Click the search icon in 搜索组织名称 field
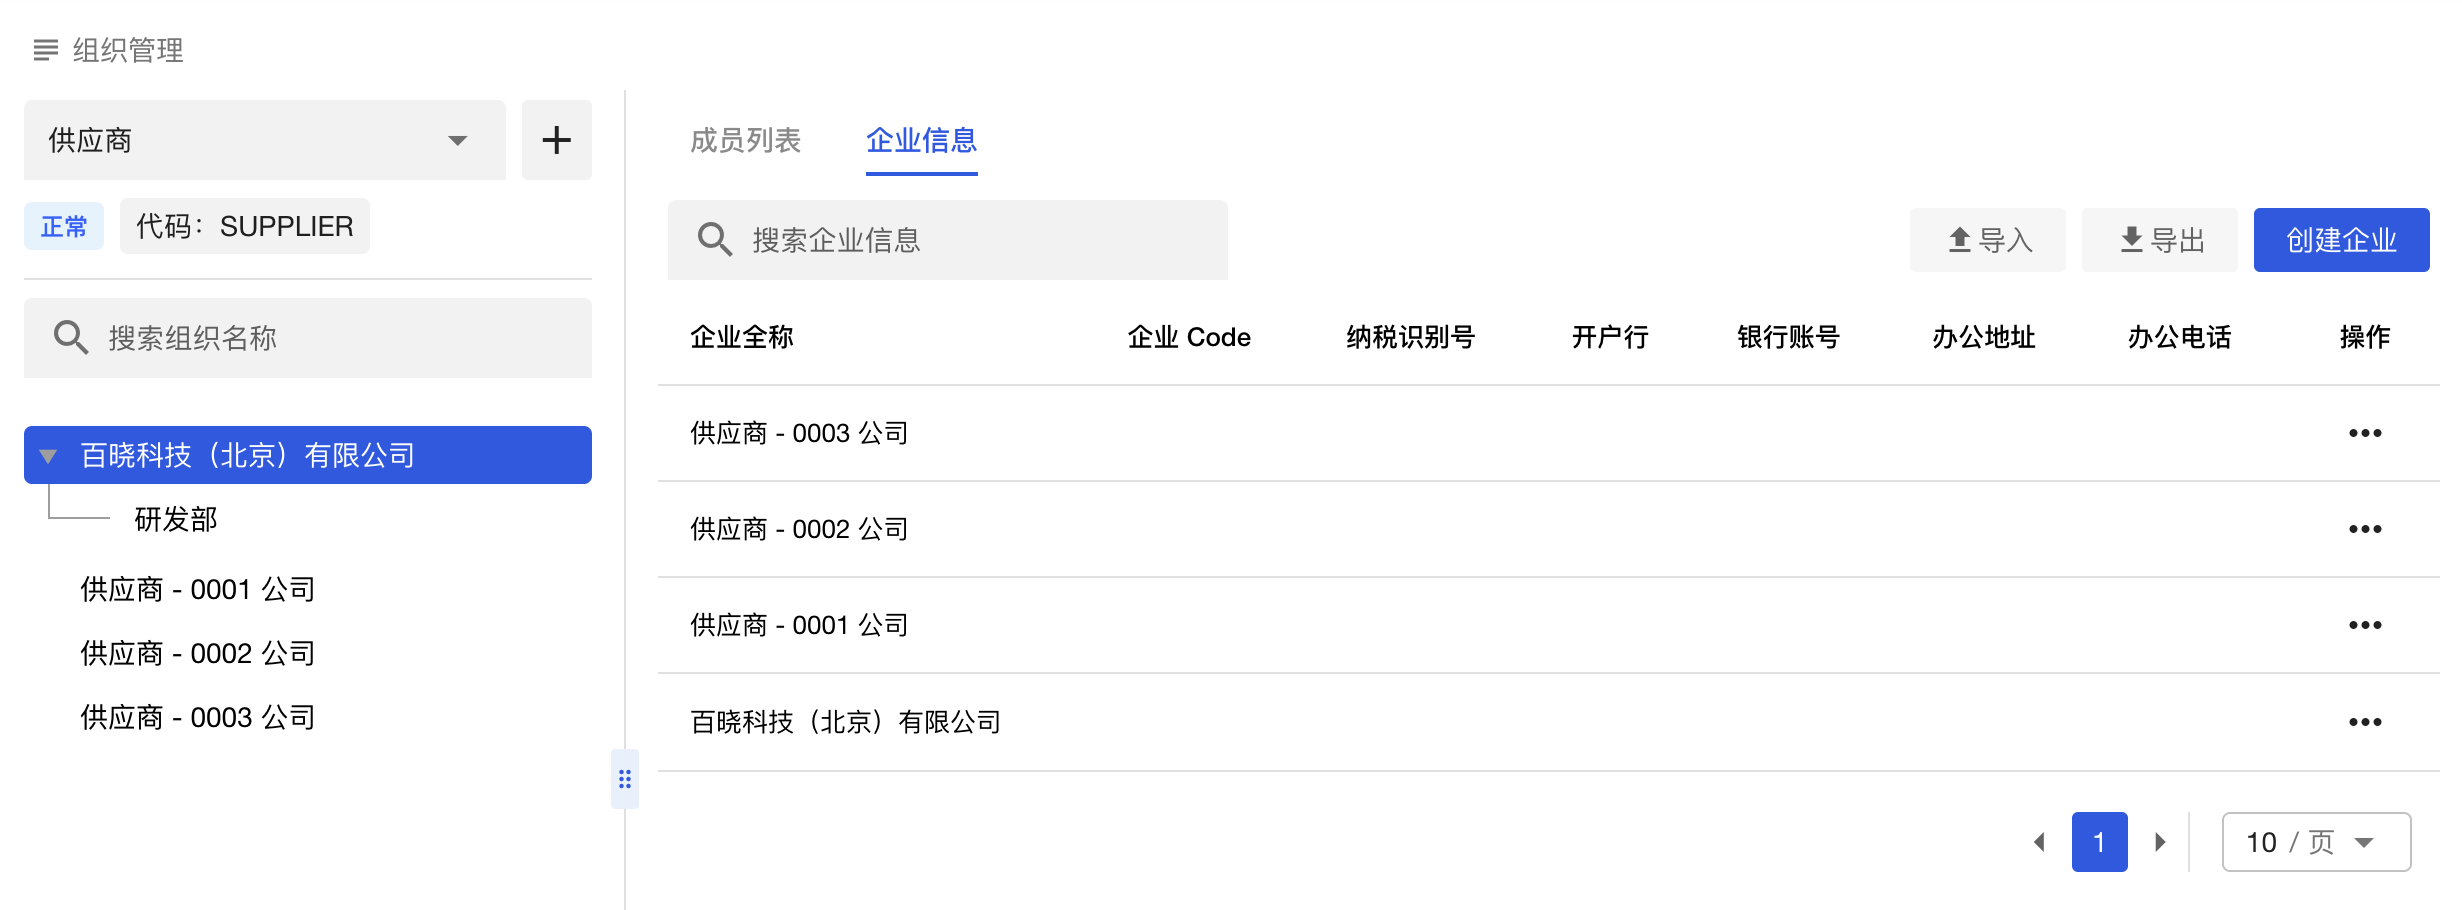This screenshot has height=910, width=2462. click(x=71, y=338)
